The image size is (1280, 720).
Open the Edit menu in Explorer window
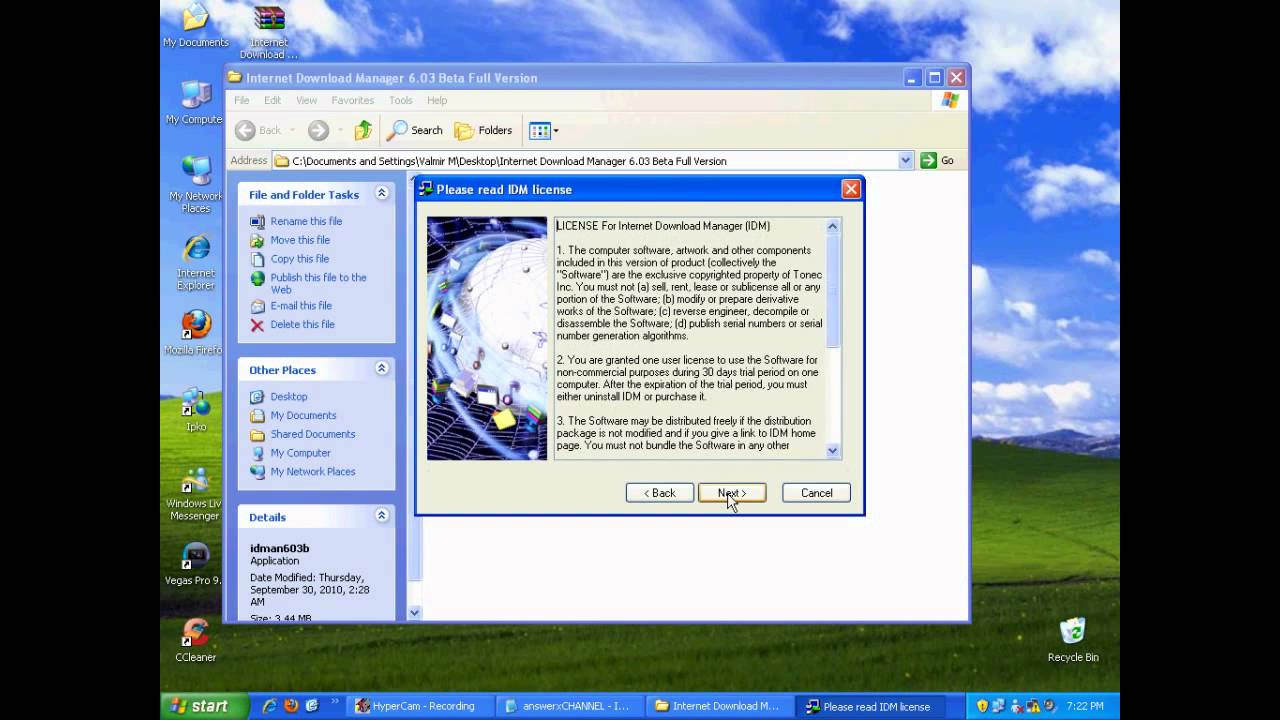272,100
